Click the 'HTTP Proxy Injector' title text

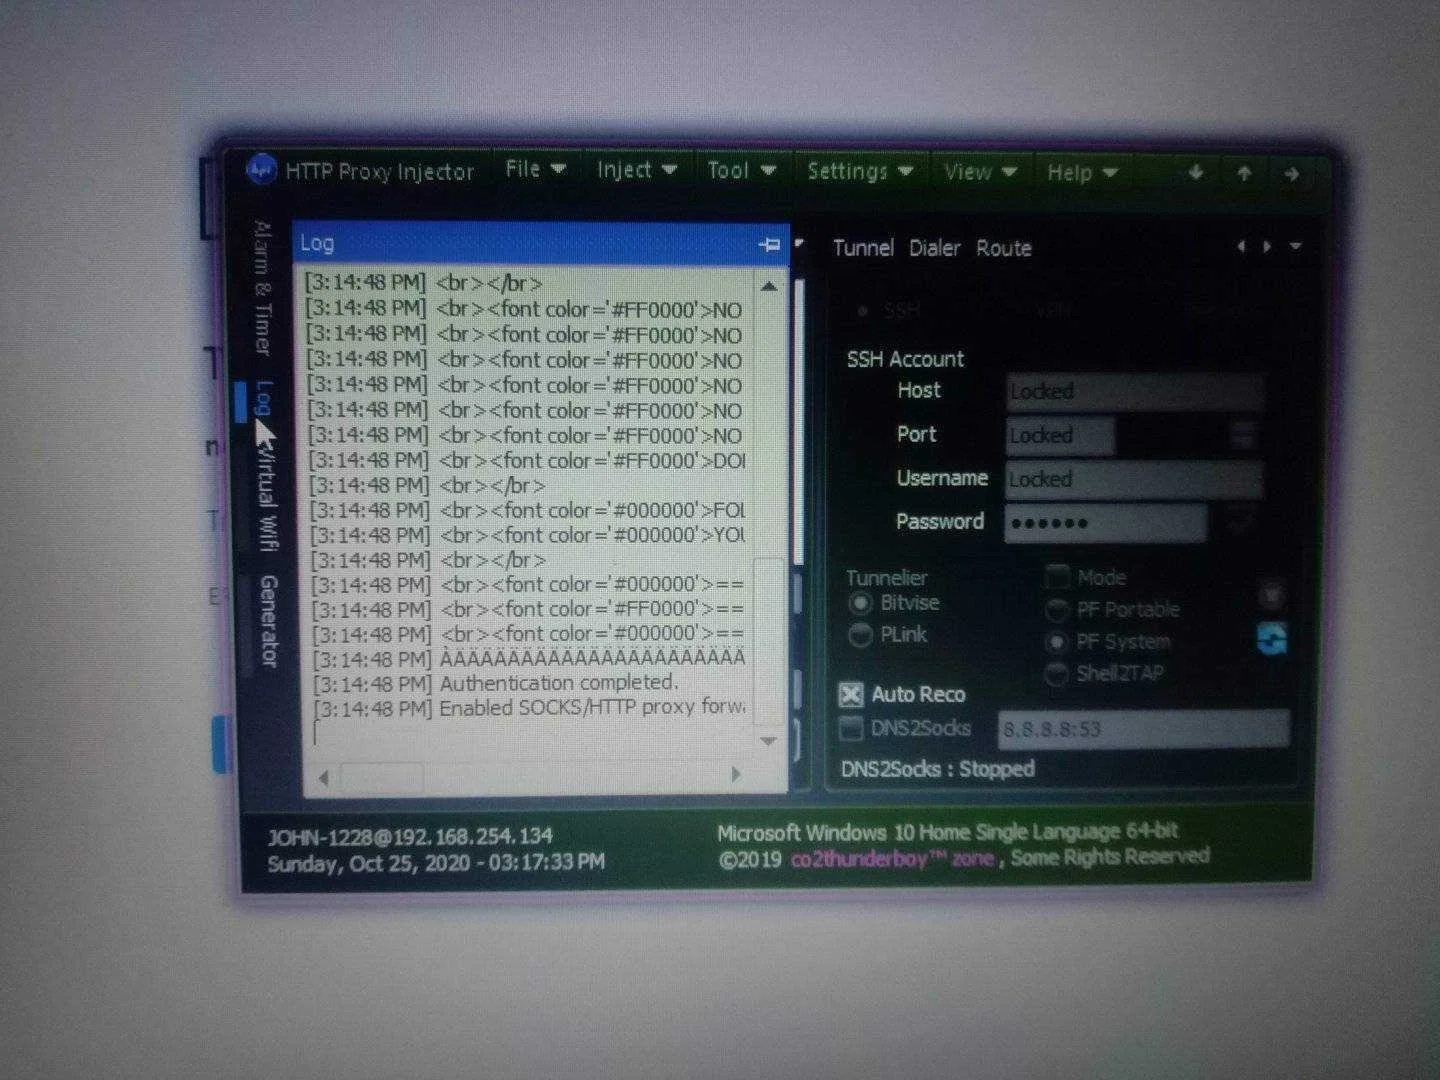click(380, 172)
